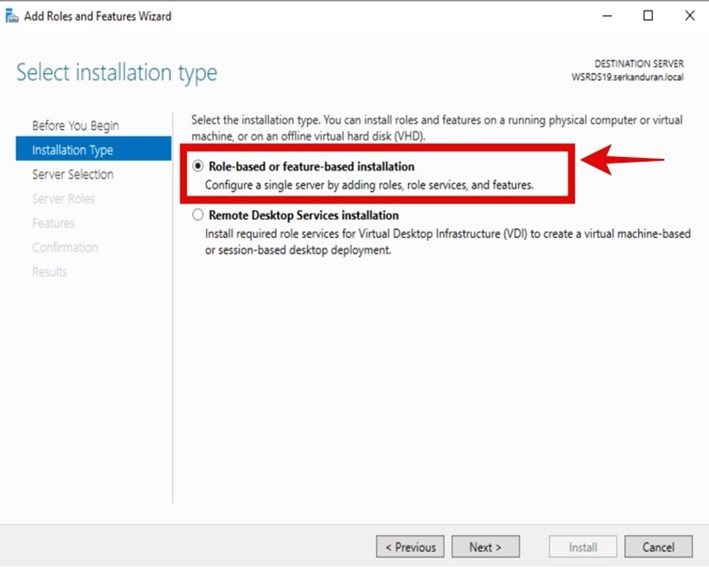Click the Select installation type heading

117,72
